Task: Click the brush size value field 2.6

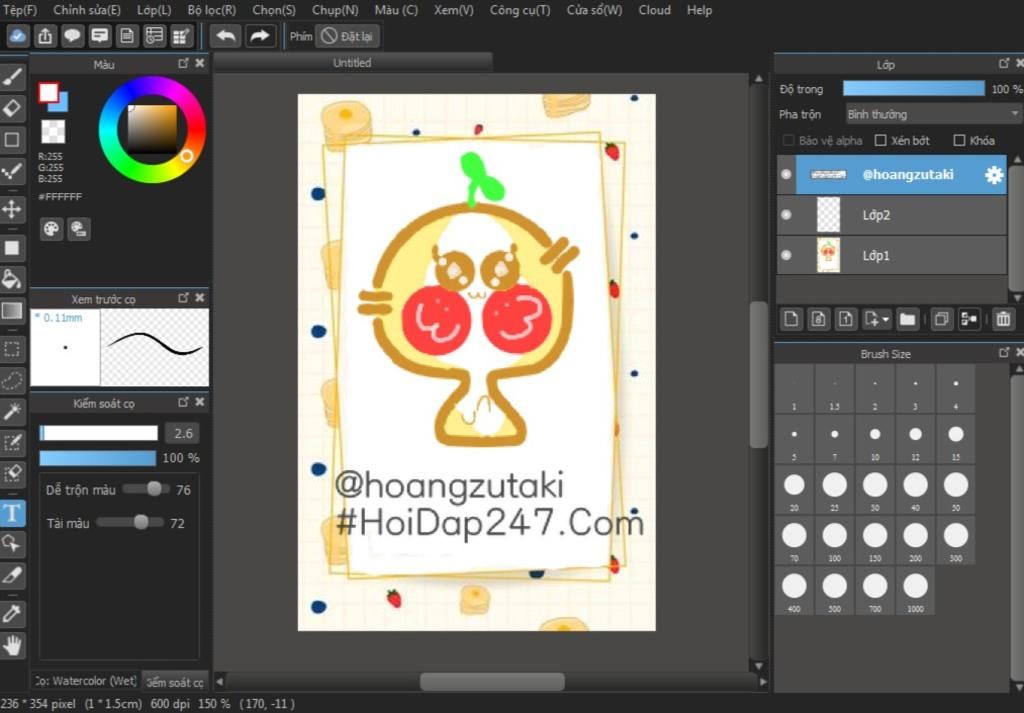Action: click(183, 433)
